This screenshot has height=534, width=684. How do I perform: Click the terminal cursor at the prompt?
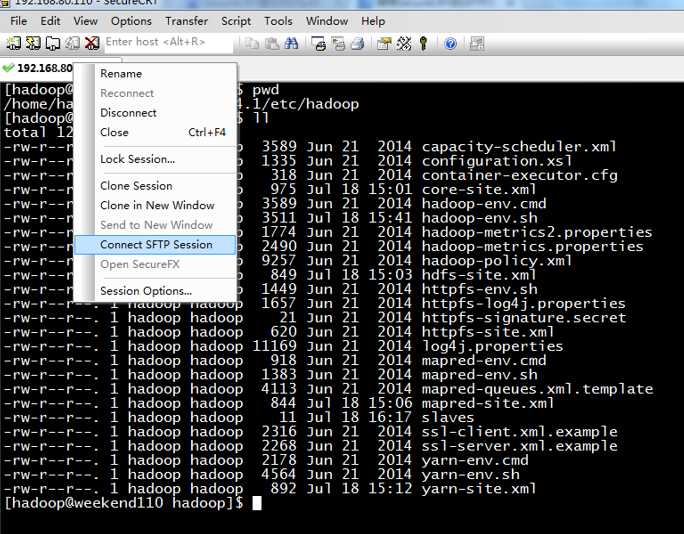click(x=257, y=503)
